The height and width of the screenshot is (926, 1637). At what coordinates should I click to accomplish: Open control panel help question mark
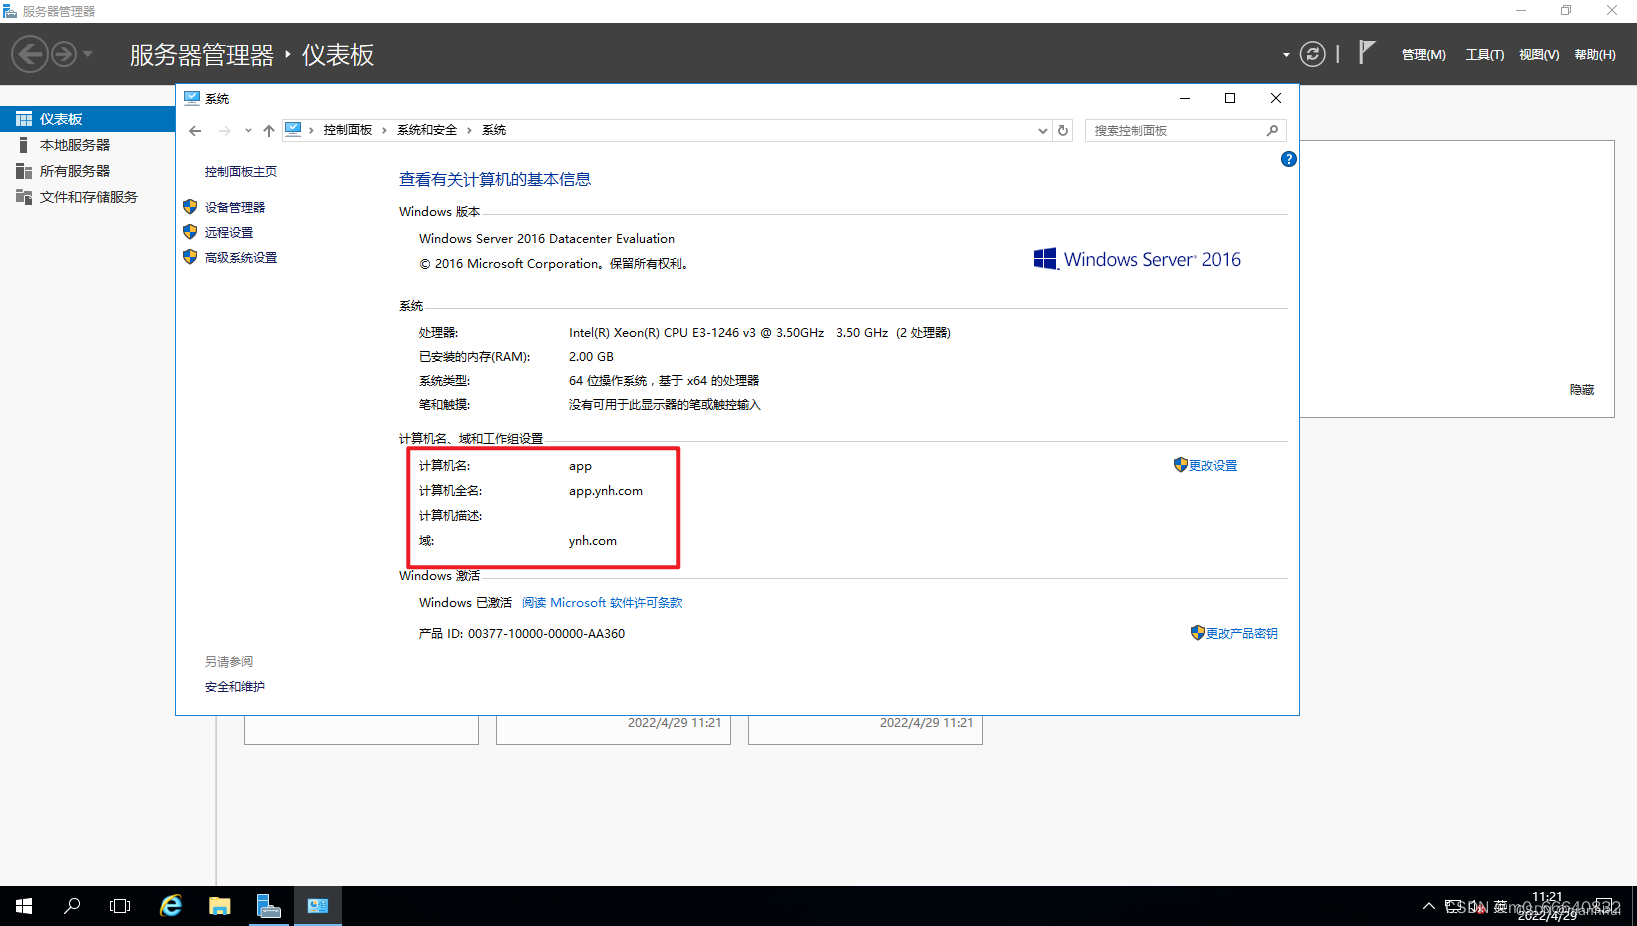click(1289, 159)
